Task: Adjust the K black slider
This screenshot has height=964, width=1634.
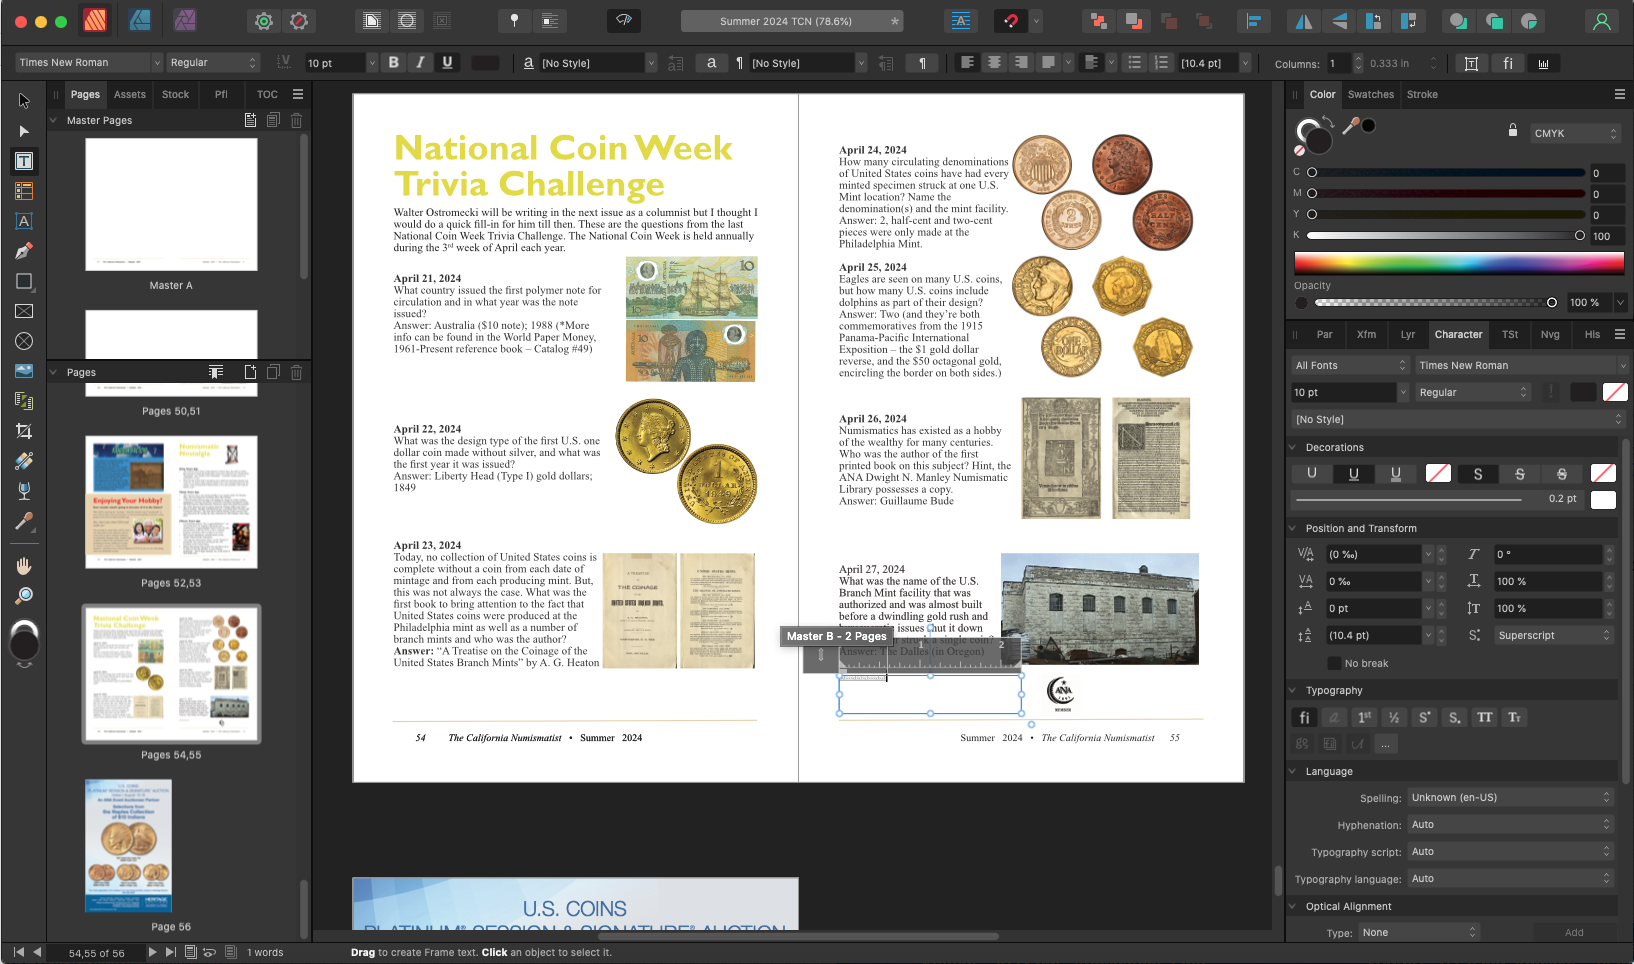Action: tap(1445, 236)
